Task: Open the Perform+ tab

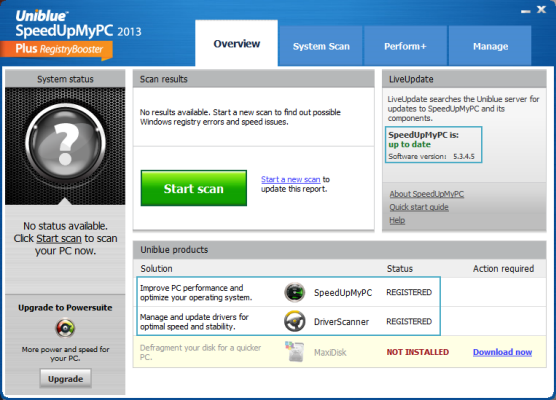Action: 405,46
